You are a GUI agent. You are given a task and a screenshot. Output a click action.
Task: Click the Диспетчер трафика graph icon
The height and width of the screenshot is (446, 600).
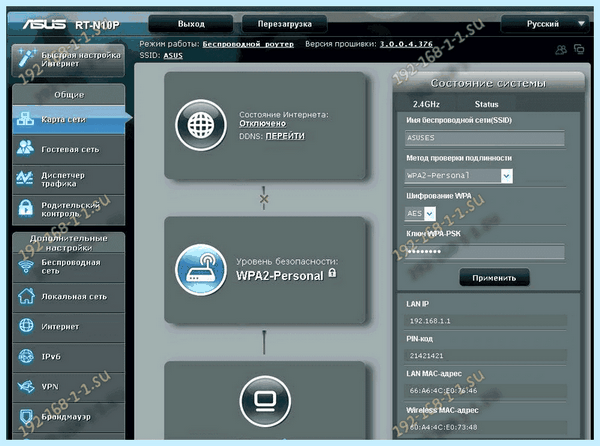pos(25,179)
